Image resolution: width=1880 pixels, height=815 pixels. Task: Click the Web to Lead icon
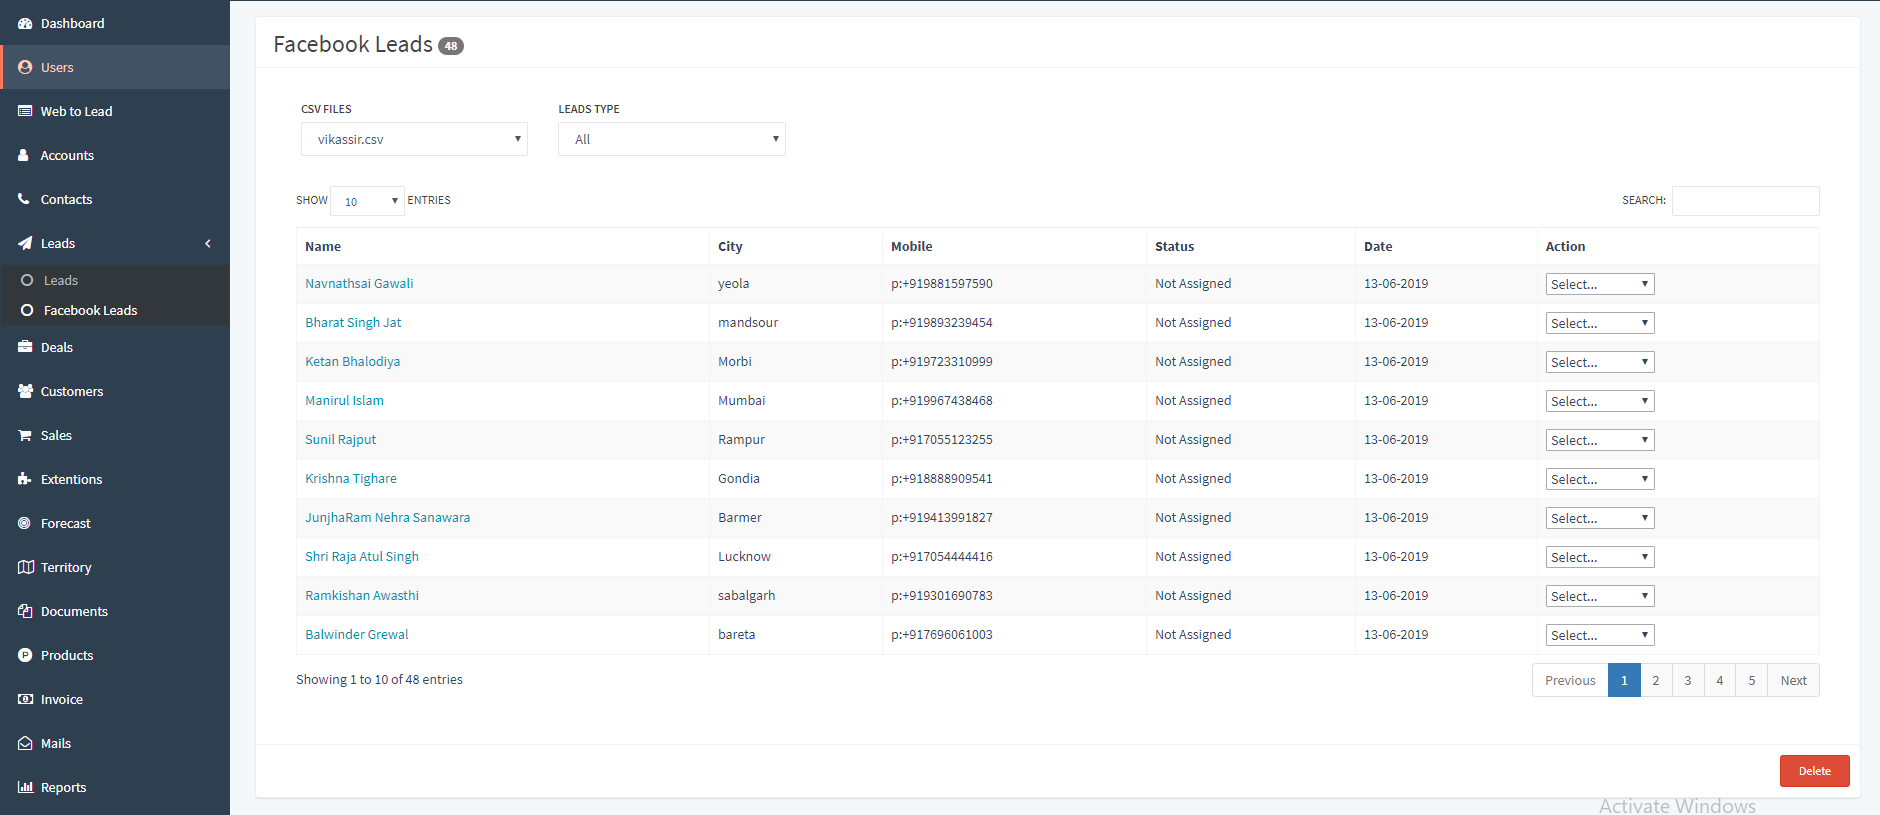(x=25, y=111)
